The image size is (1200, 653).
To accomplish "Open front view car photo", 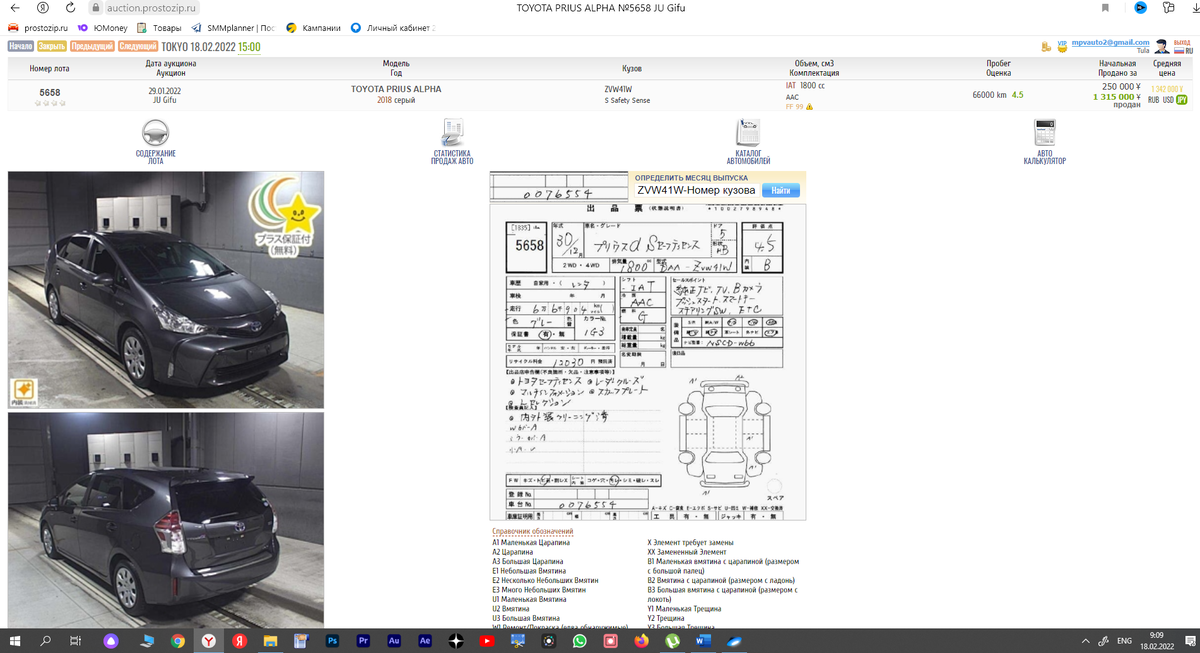I will click(166, 290).
